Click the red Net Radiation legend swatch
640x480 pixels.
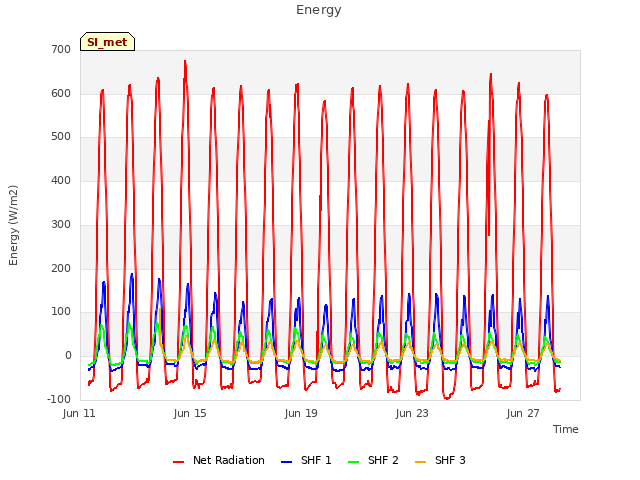coord(178,462)
